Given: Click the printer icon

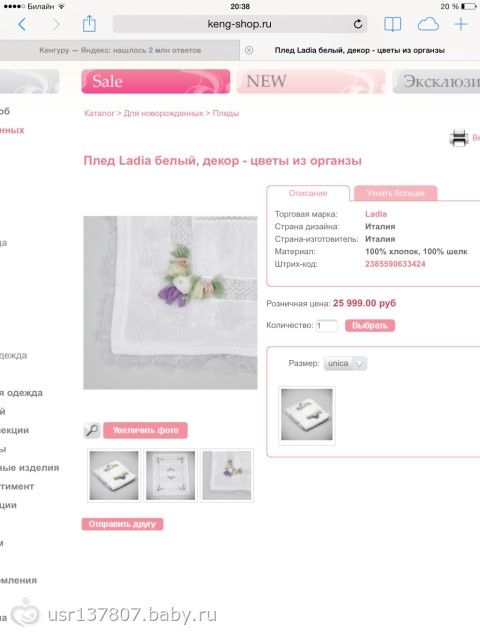Looking at the screenshot, I should [459, 138].
